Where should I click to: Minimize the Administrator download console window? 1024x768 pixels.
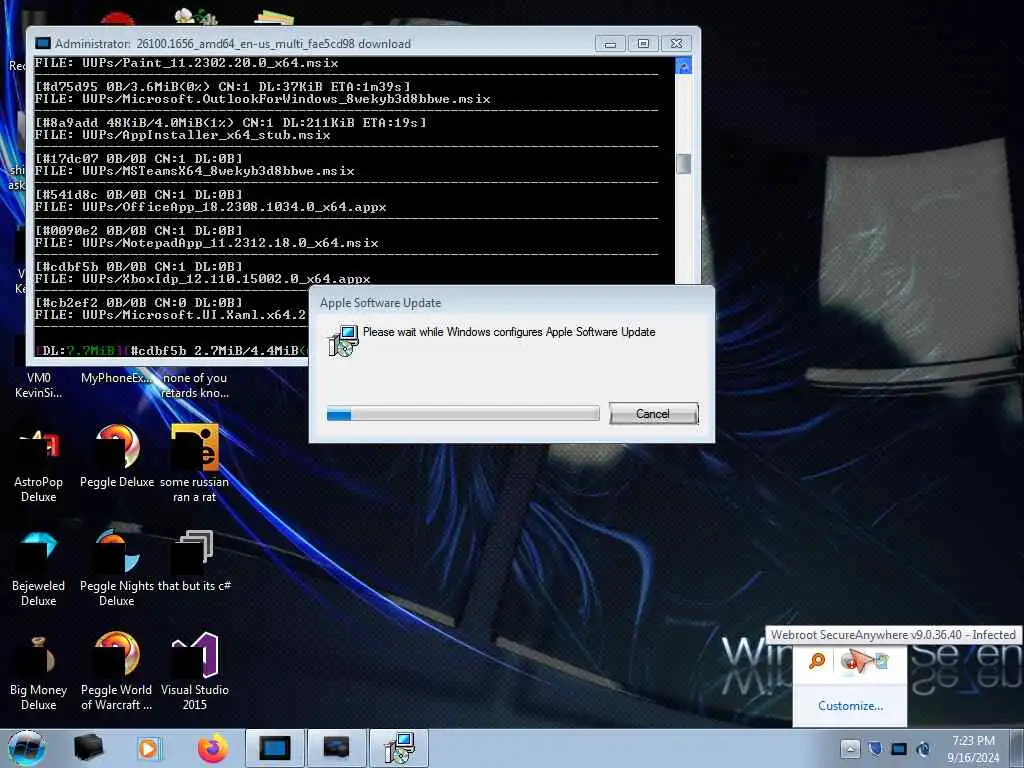pyautogui.click(x=610, y=44)
